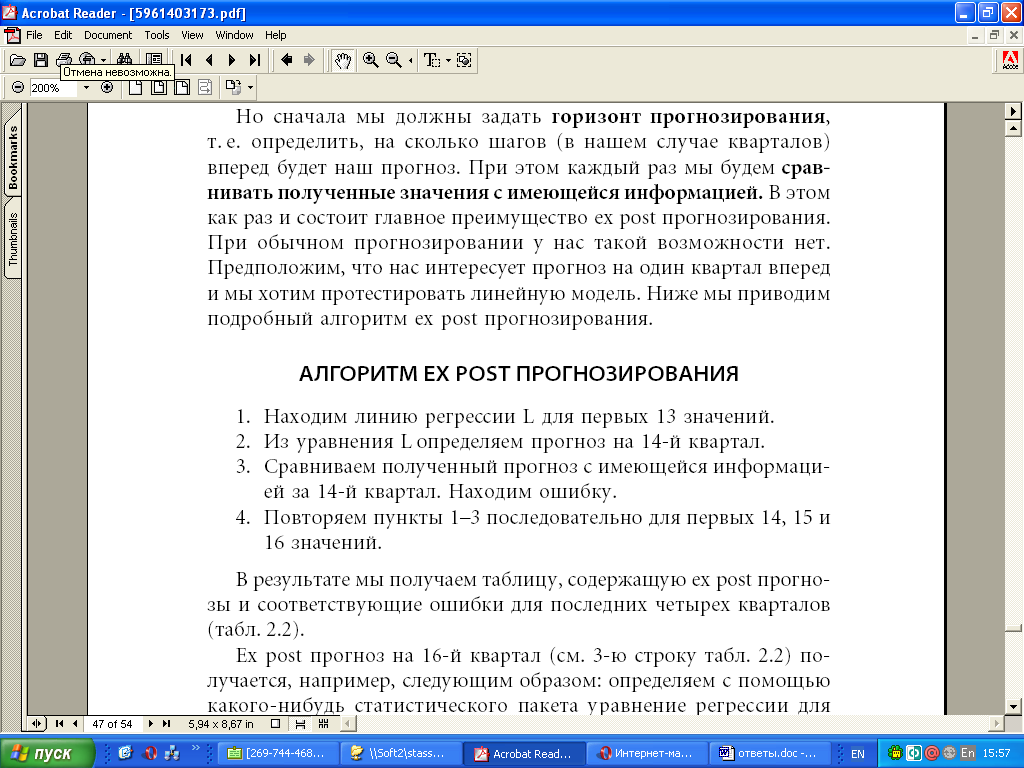
Task: Launch Opera from the Quick Launch bar
Action: coord(150,753)
